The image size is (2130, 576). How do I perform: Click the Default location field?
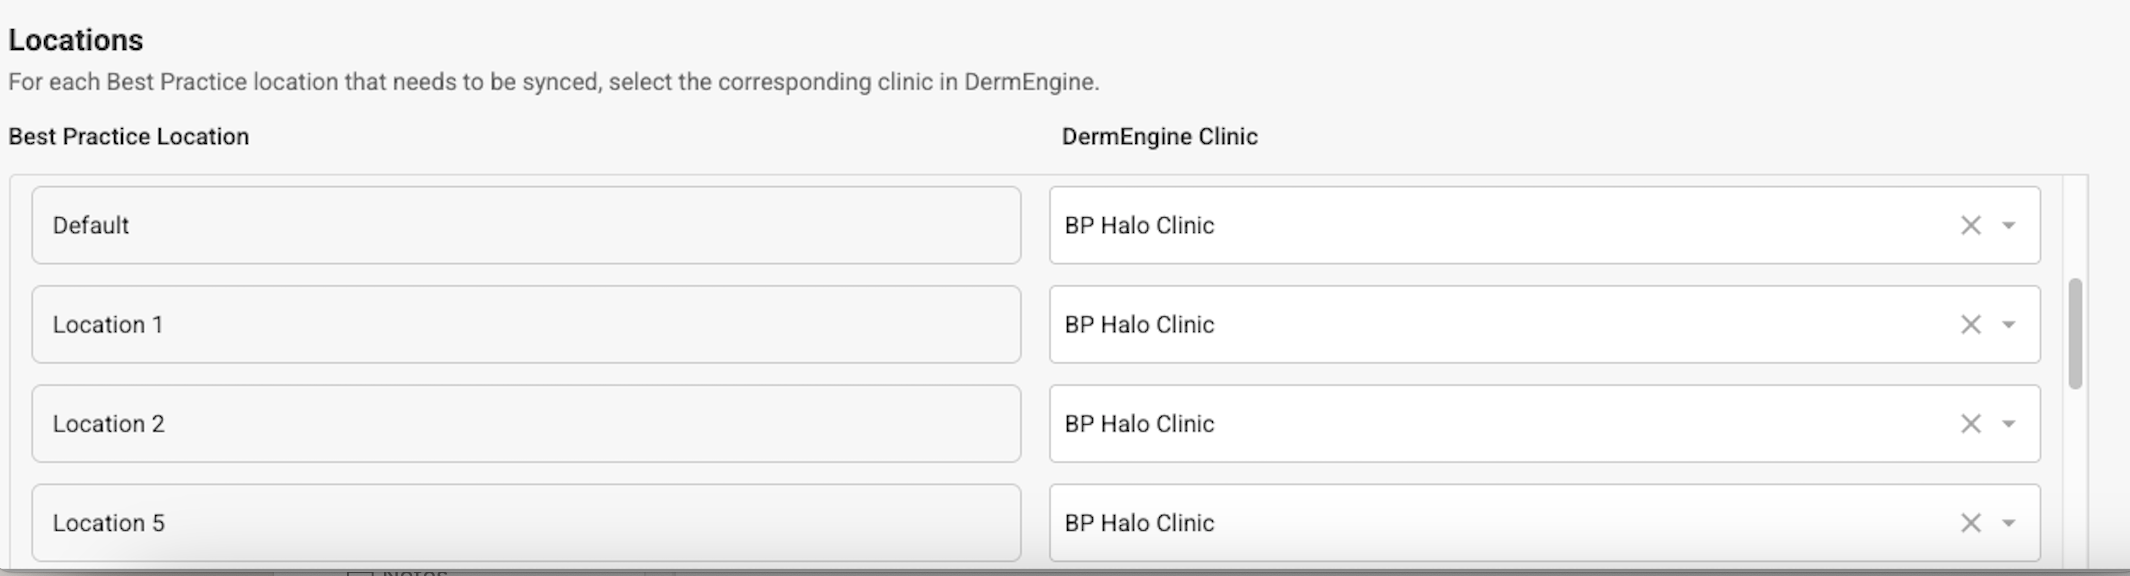click(525, 225)
